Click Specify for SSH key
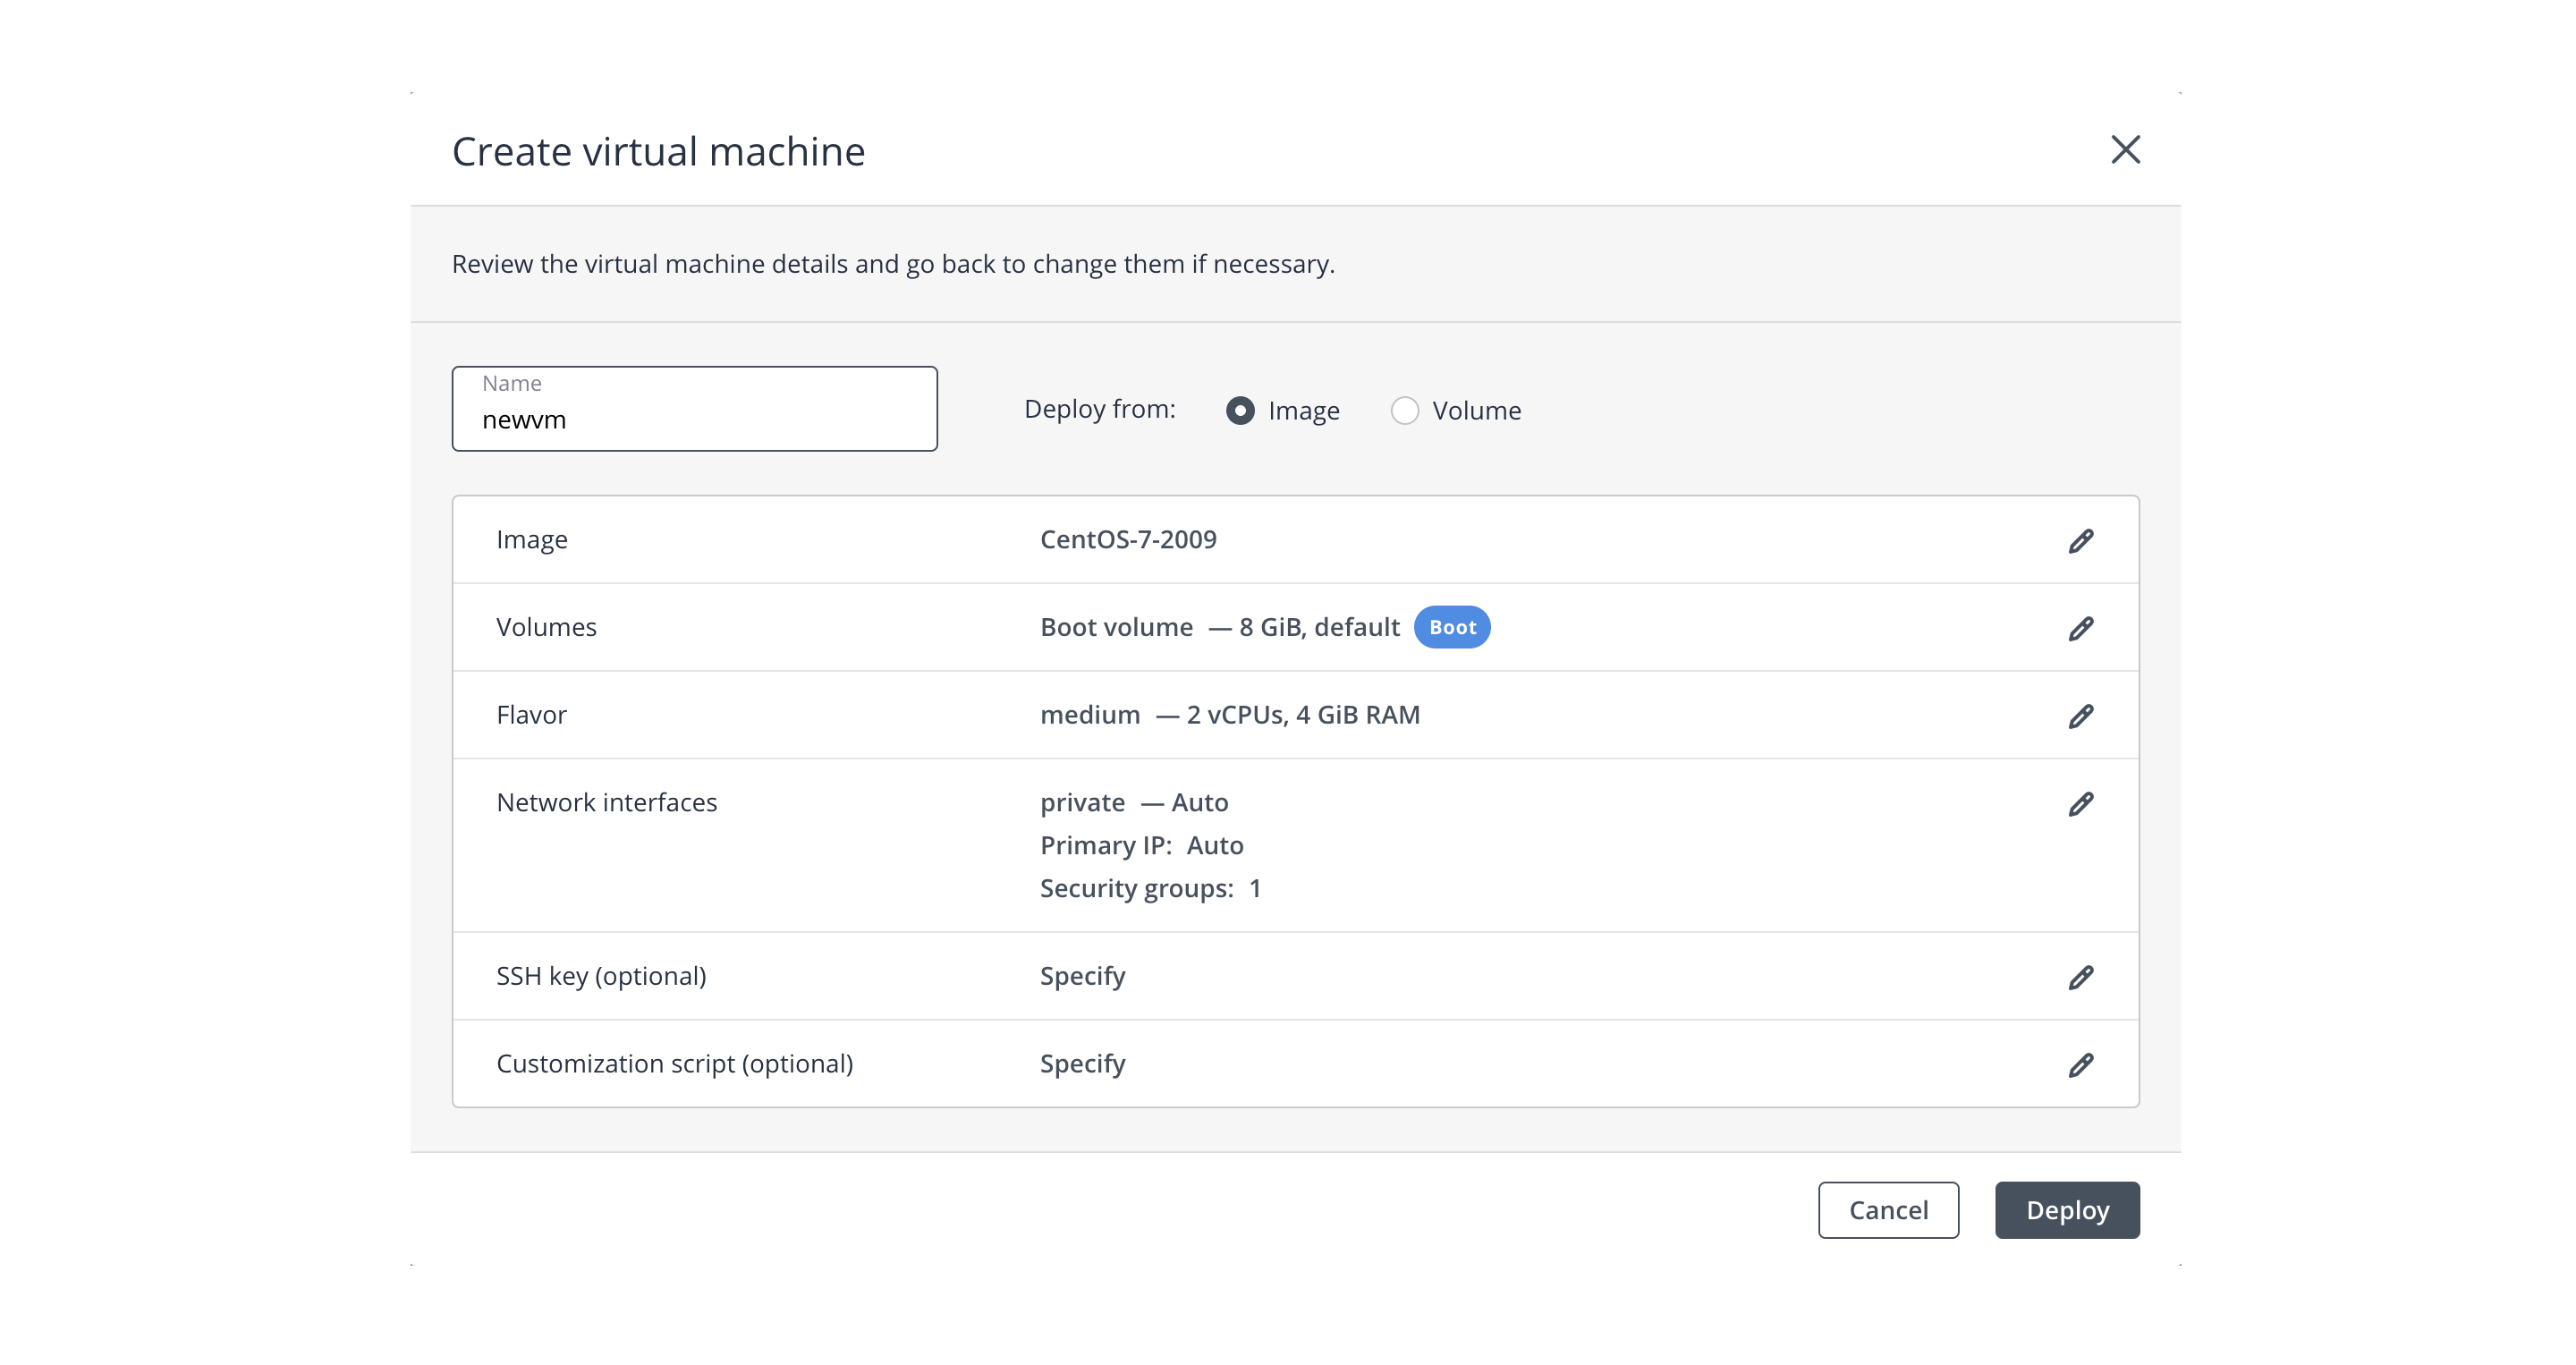The width and height of the screenshot is (2576, 1365). click(1082, 976)
